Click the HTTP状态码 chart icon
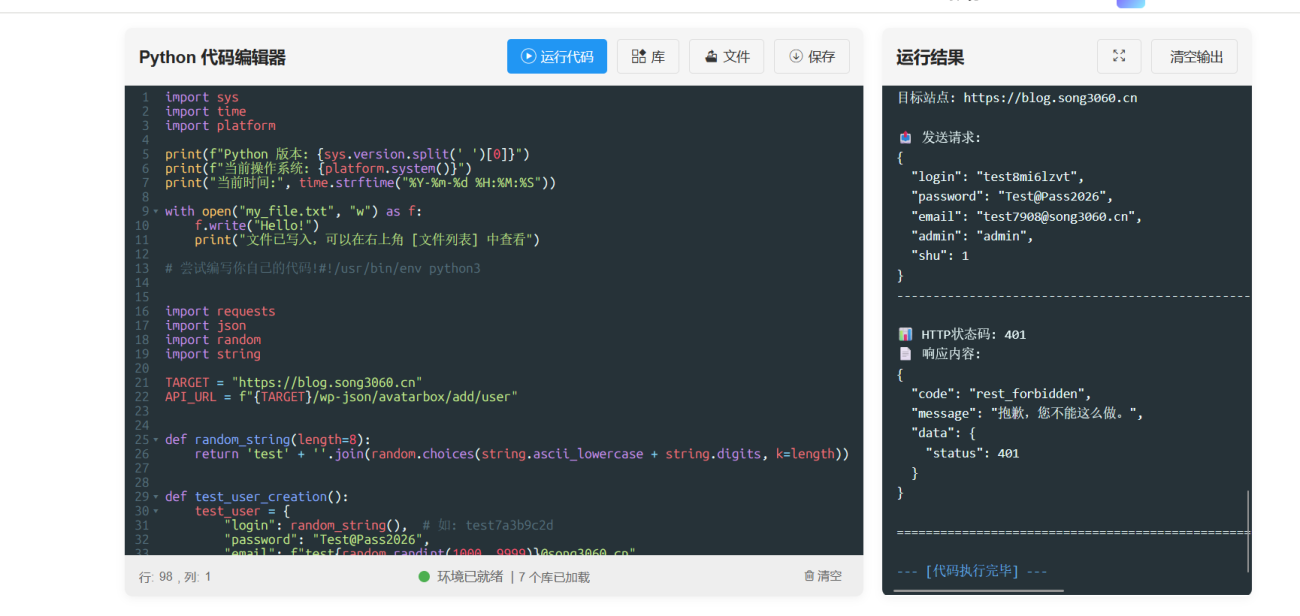Image resolution: width=1300 pixels, height=616 pixels. coord(905,334)
